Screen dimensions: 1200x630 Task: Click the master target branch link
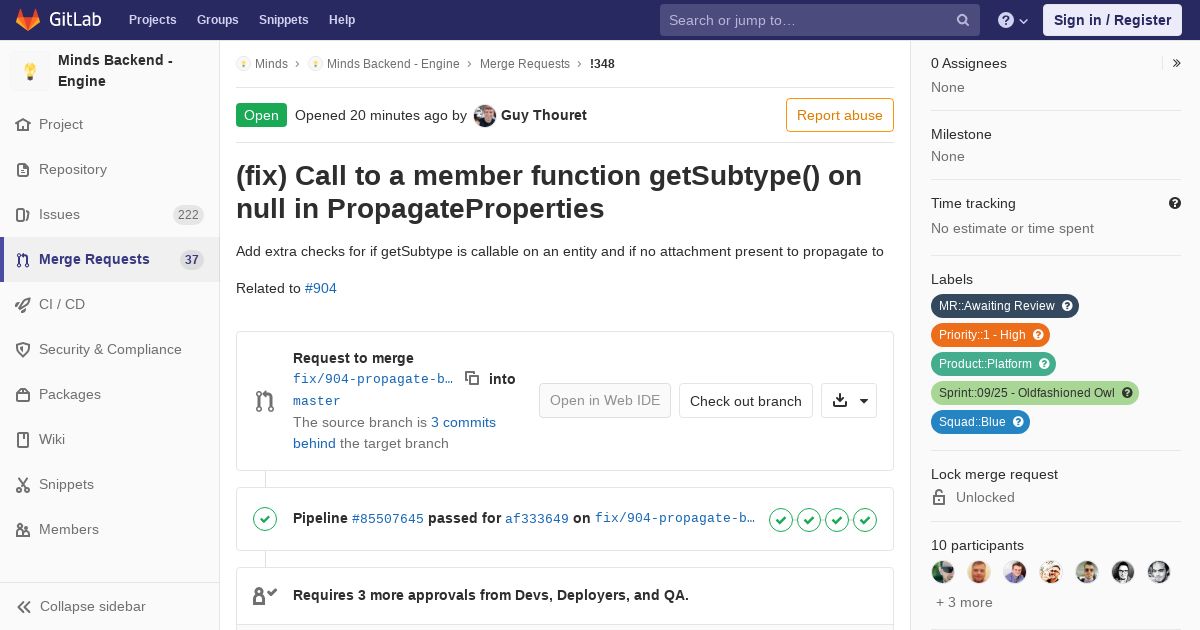coord(317,401)
